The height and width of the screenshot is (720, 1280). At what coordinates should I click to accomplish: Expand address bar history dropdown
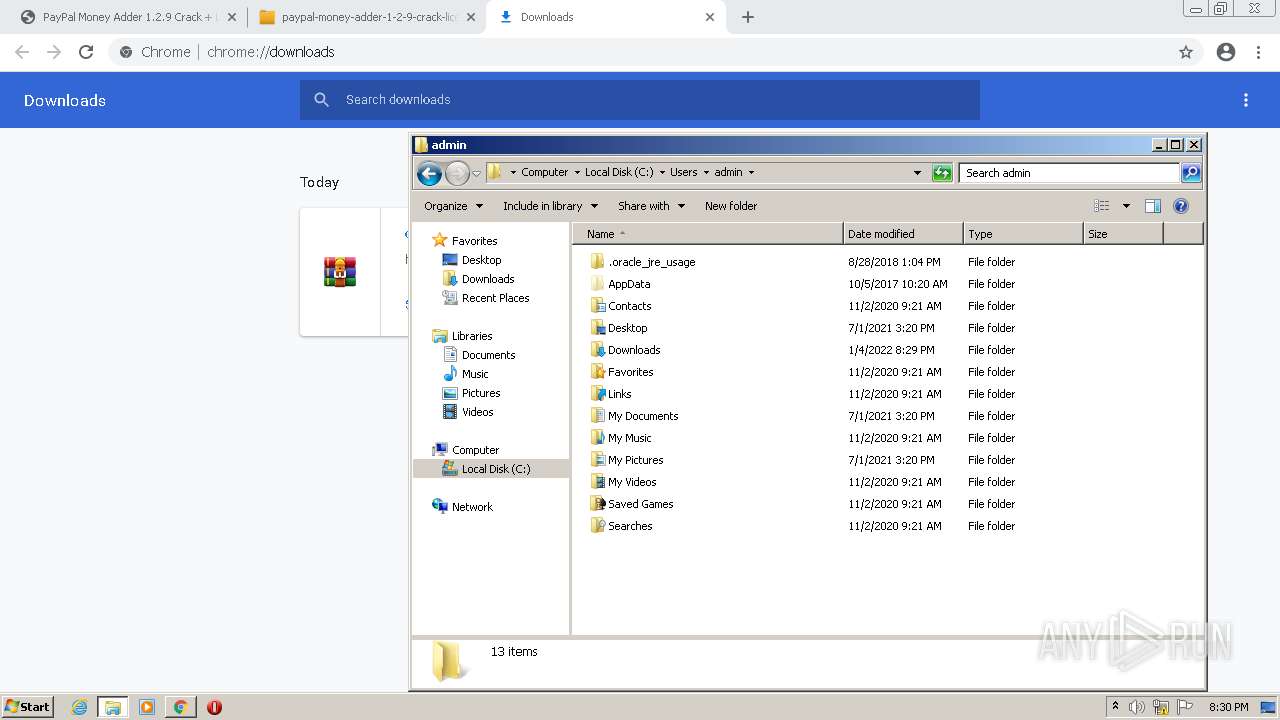tap(917, 173)
